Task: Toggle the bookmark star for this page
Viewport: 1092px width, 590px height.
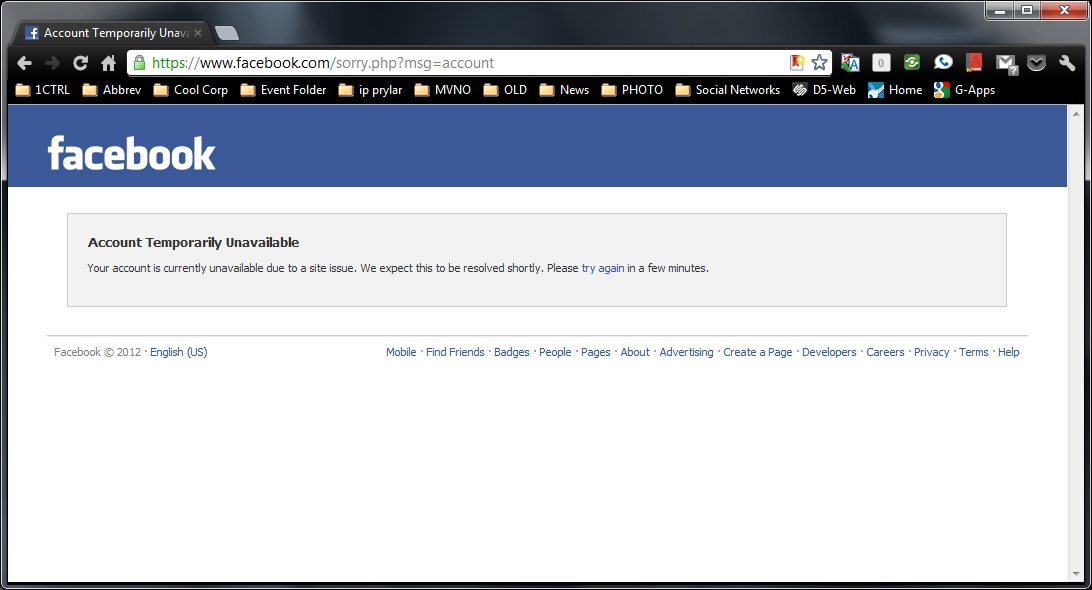Action: 820,62
